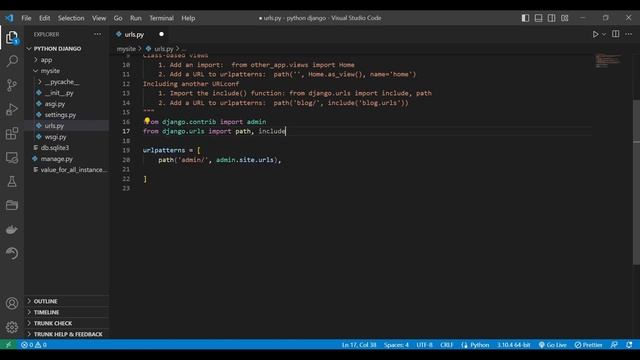Open the Go menu
This screenshot has width=640, height=360.
pyautogui.click(x=118, y=18)
